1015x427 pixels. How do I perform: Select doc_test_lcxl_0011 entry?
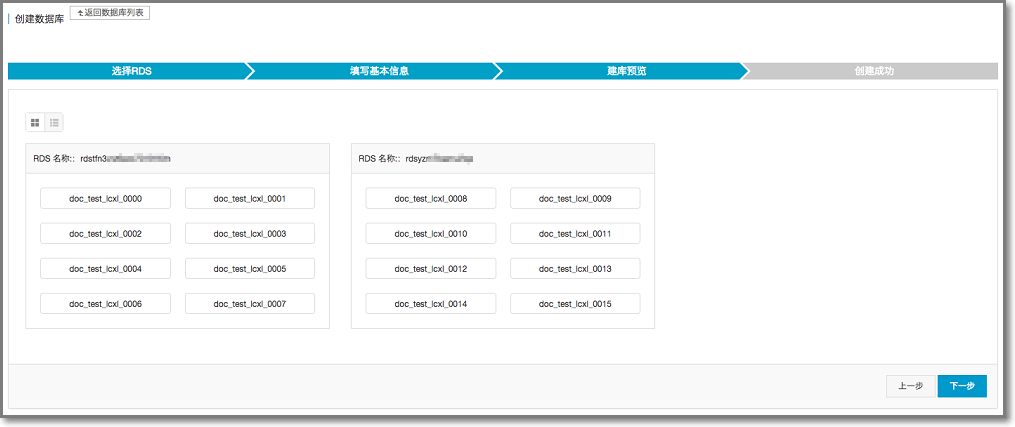pyautogui.click(x=575, y=234)
